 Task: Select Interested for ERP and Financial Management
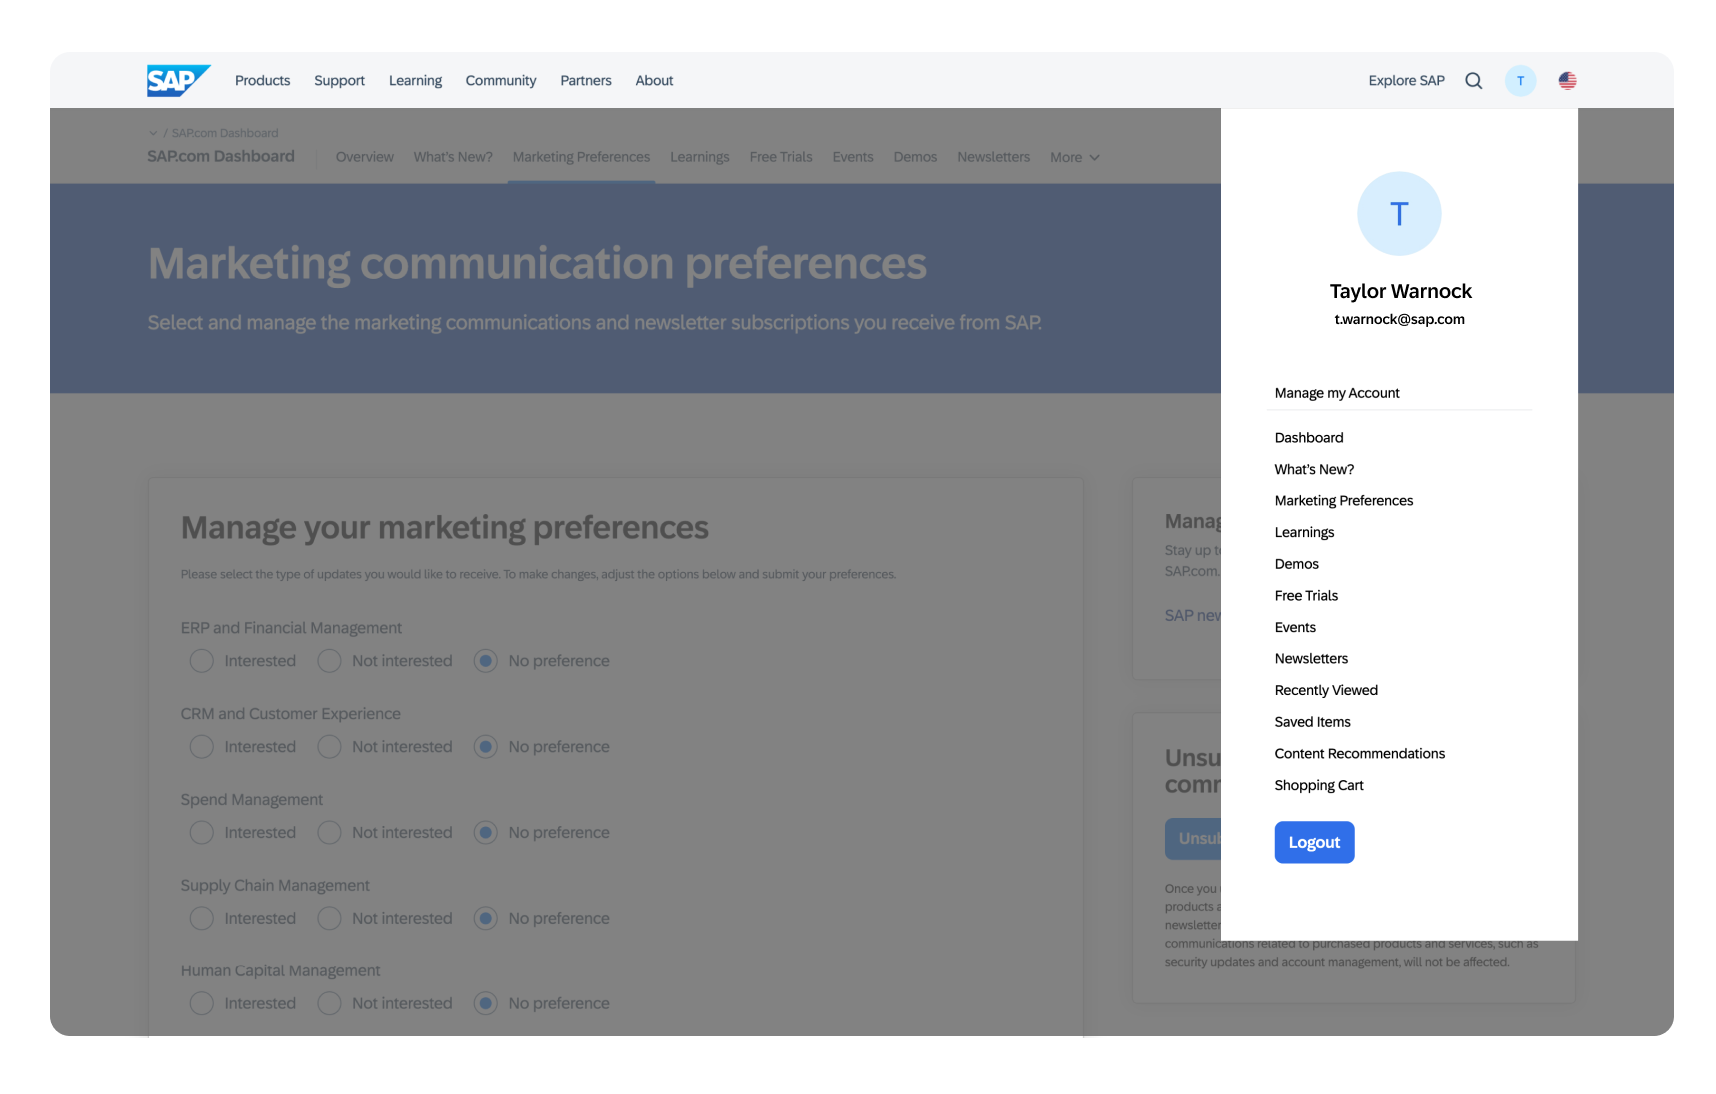[201, 660]
